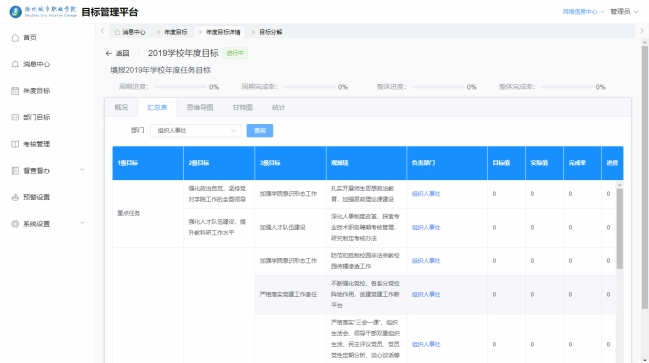
Task: Click the 整体进度 progress bar
Action: 438,87
